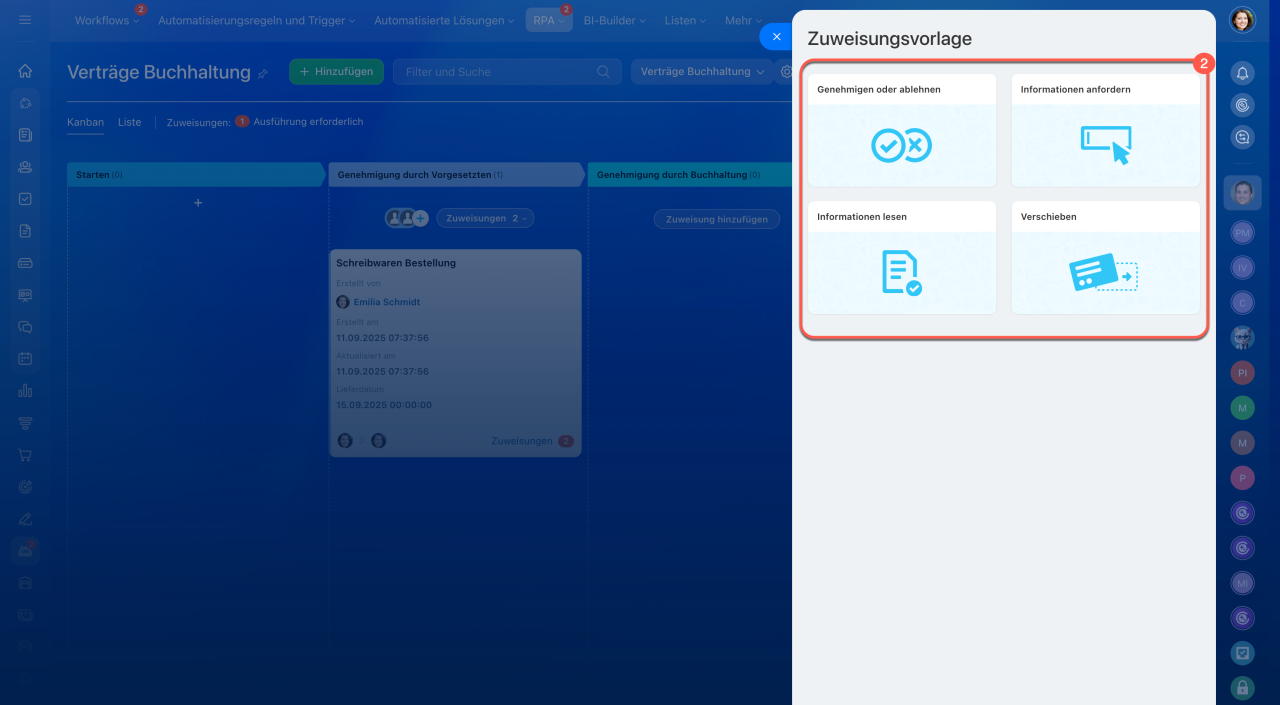Screen dimensions: 1280x705
Task: Click the Verträge Buchhaltung page title
Action: click(158, 72)
